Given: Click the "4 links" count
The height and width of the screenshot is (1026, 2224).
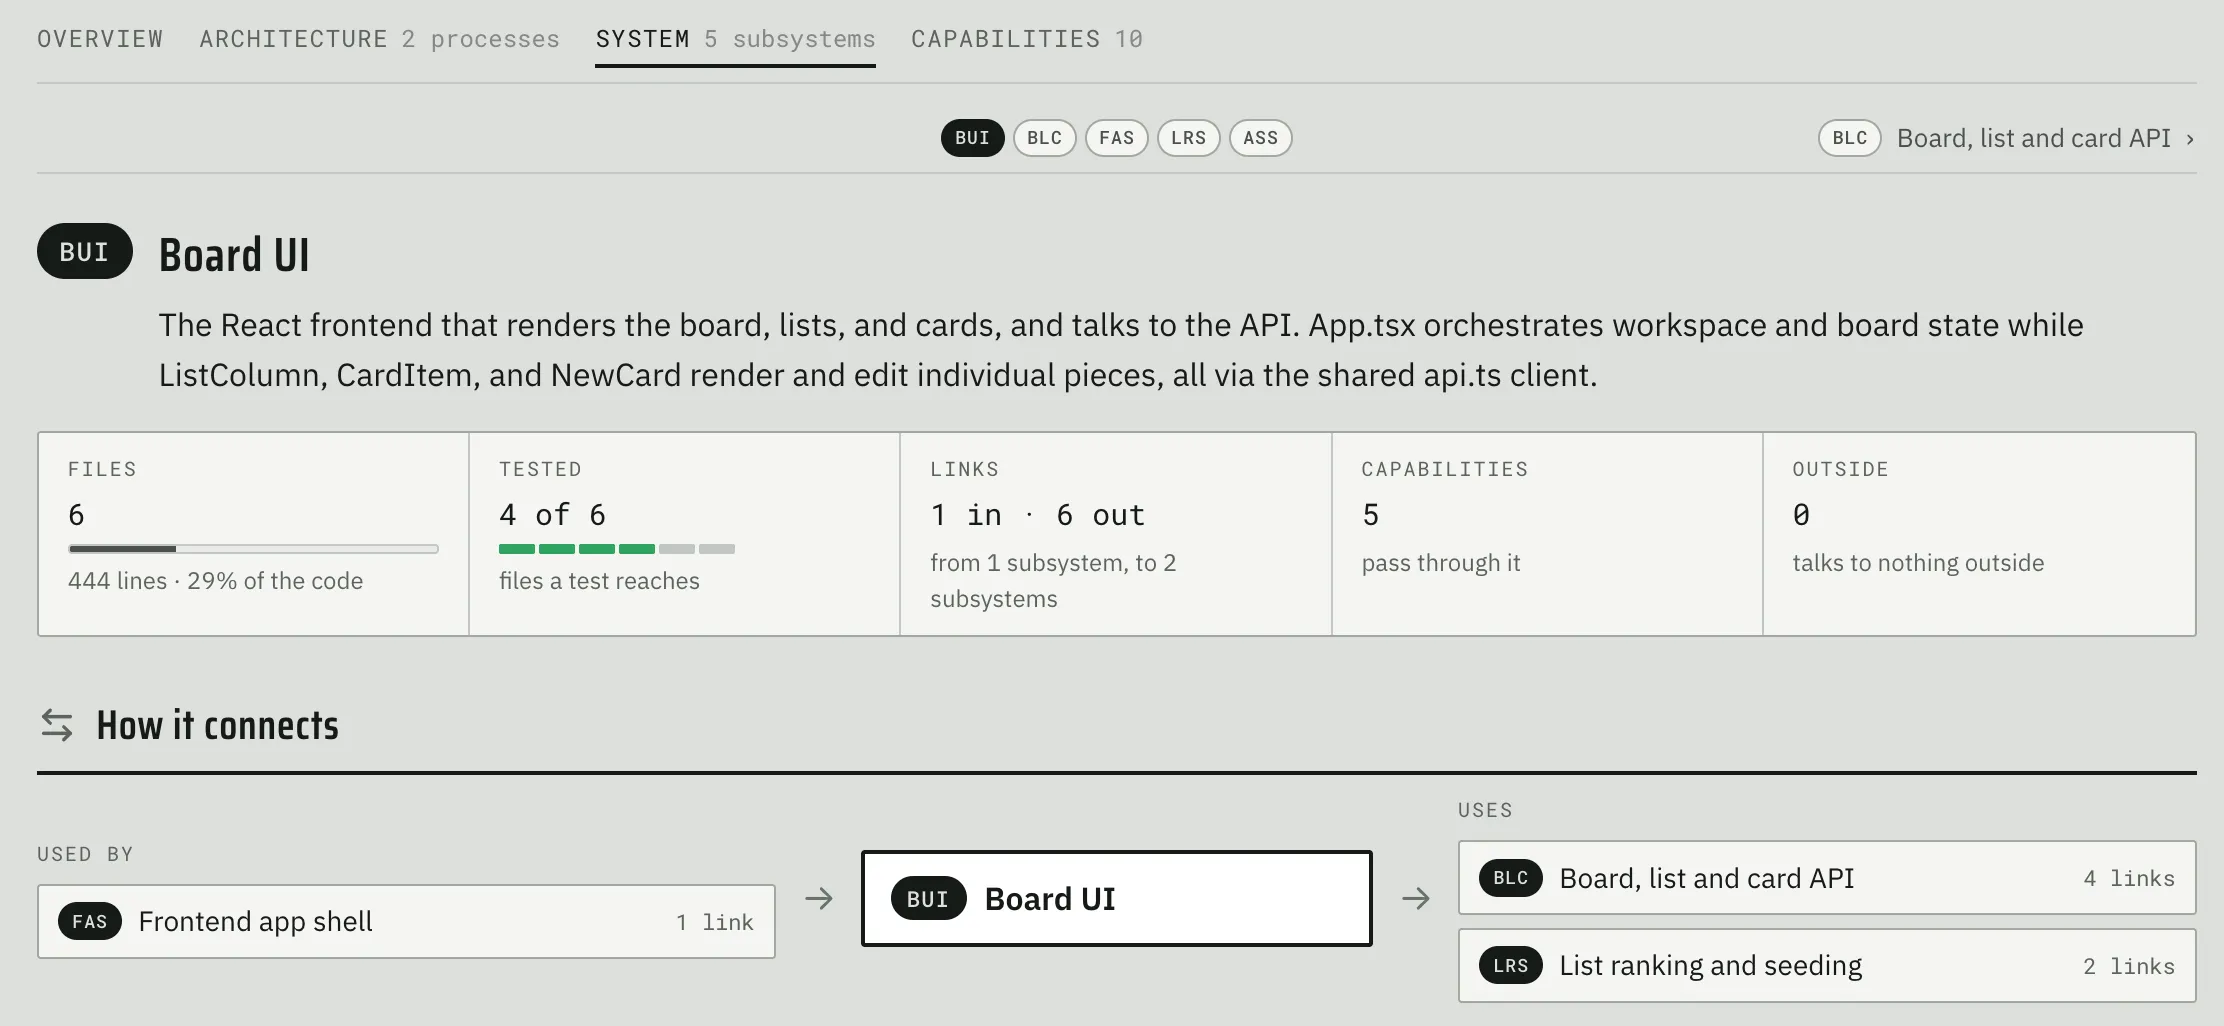Looking at the screenshot, I should 2129,878.
